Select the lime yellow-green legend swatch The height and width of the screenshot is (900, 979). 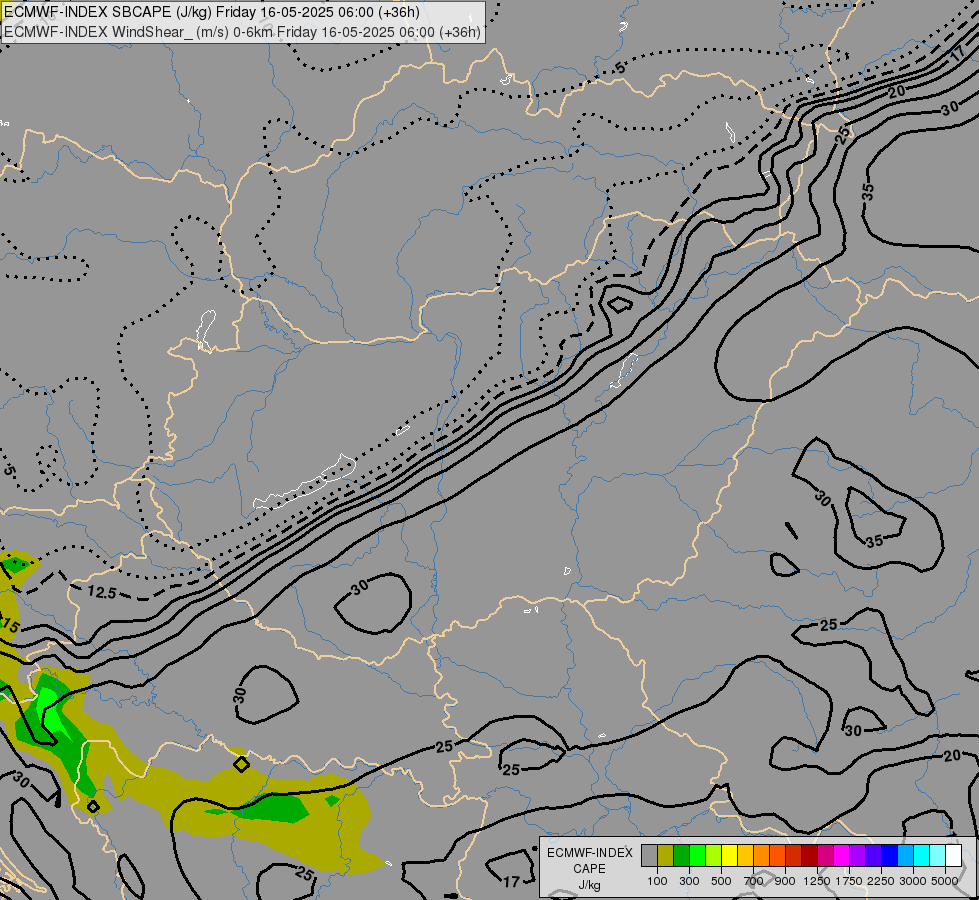click(714, 855)
